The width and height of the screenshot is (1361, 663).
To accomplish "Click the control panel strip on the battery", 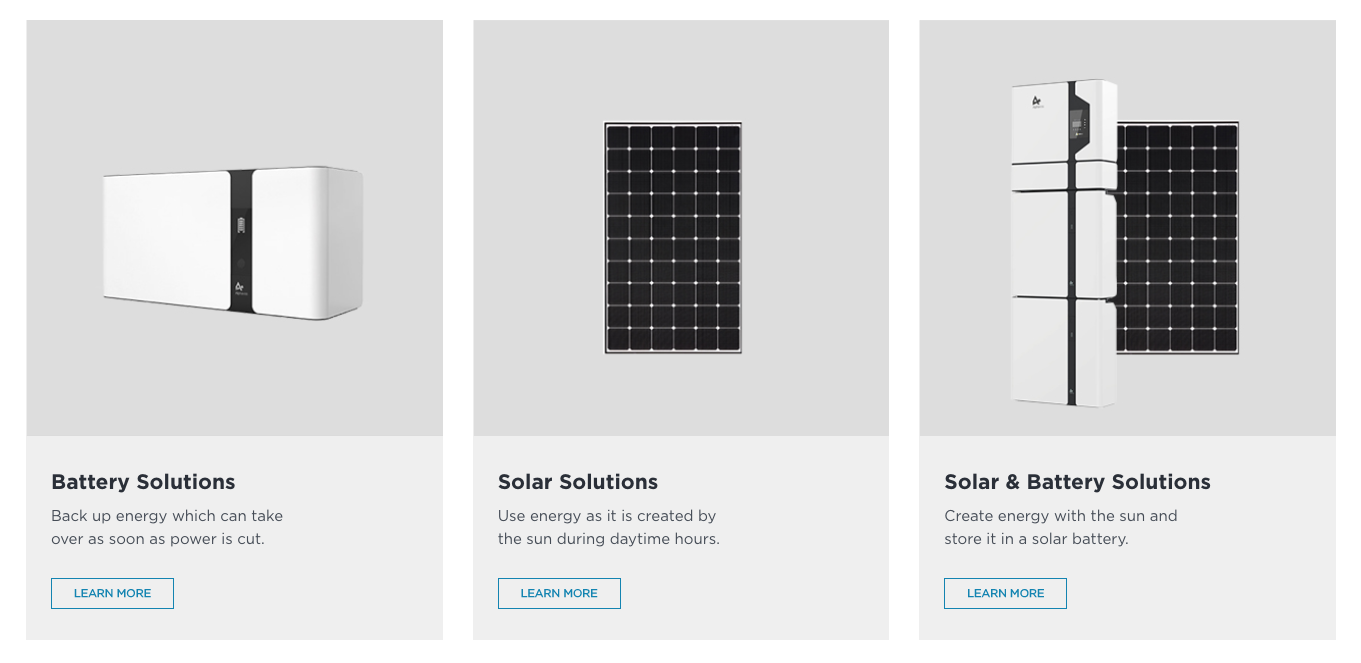I will (241, 240).
